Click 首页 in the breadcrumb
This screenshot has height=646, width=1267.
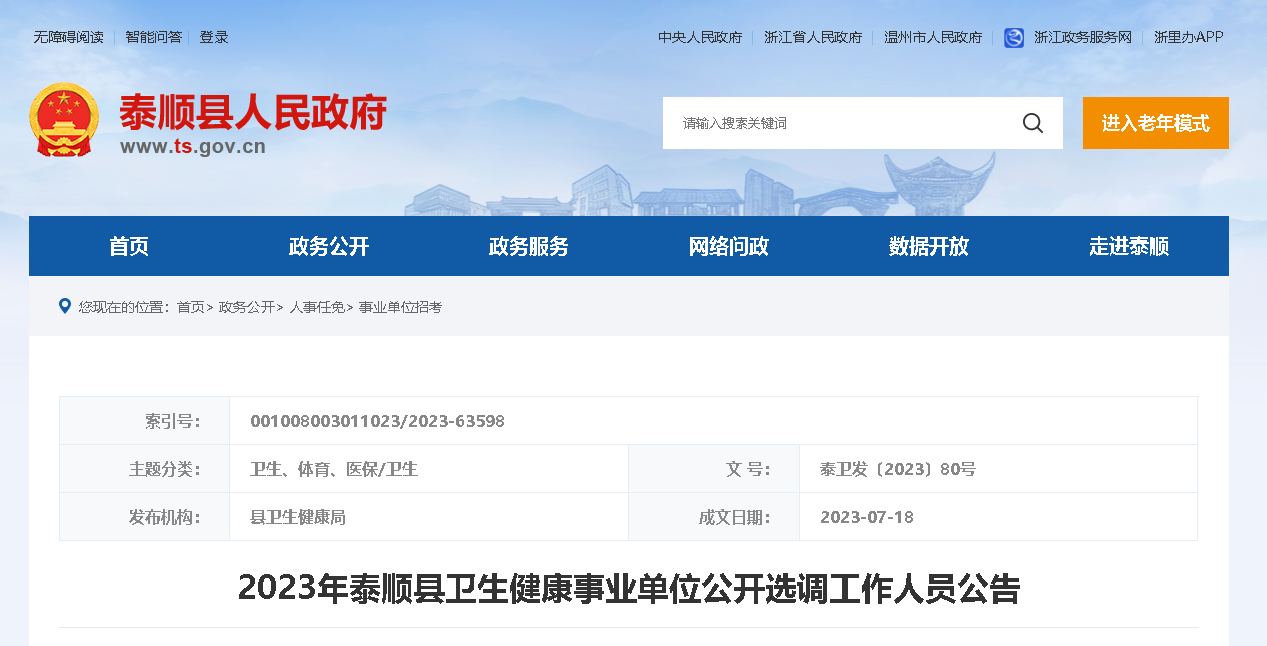coord(190,307)
